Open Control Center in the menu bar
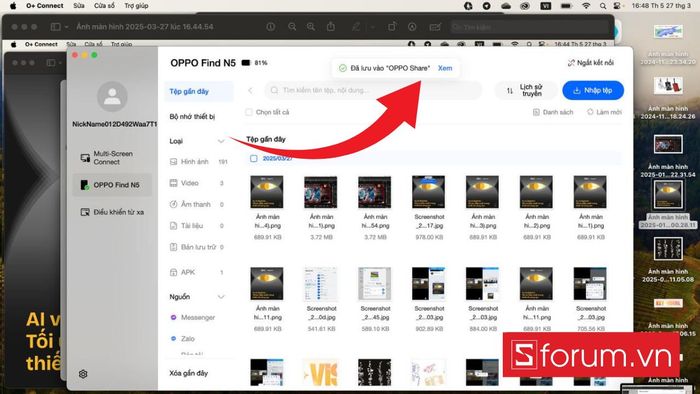The height and width of the screenshot is (394, 700). (617, 6)
